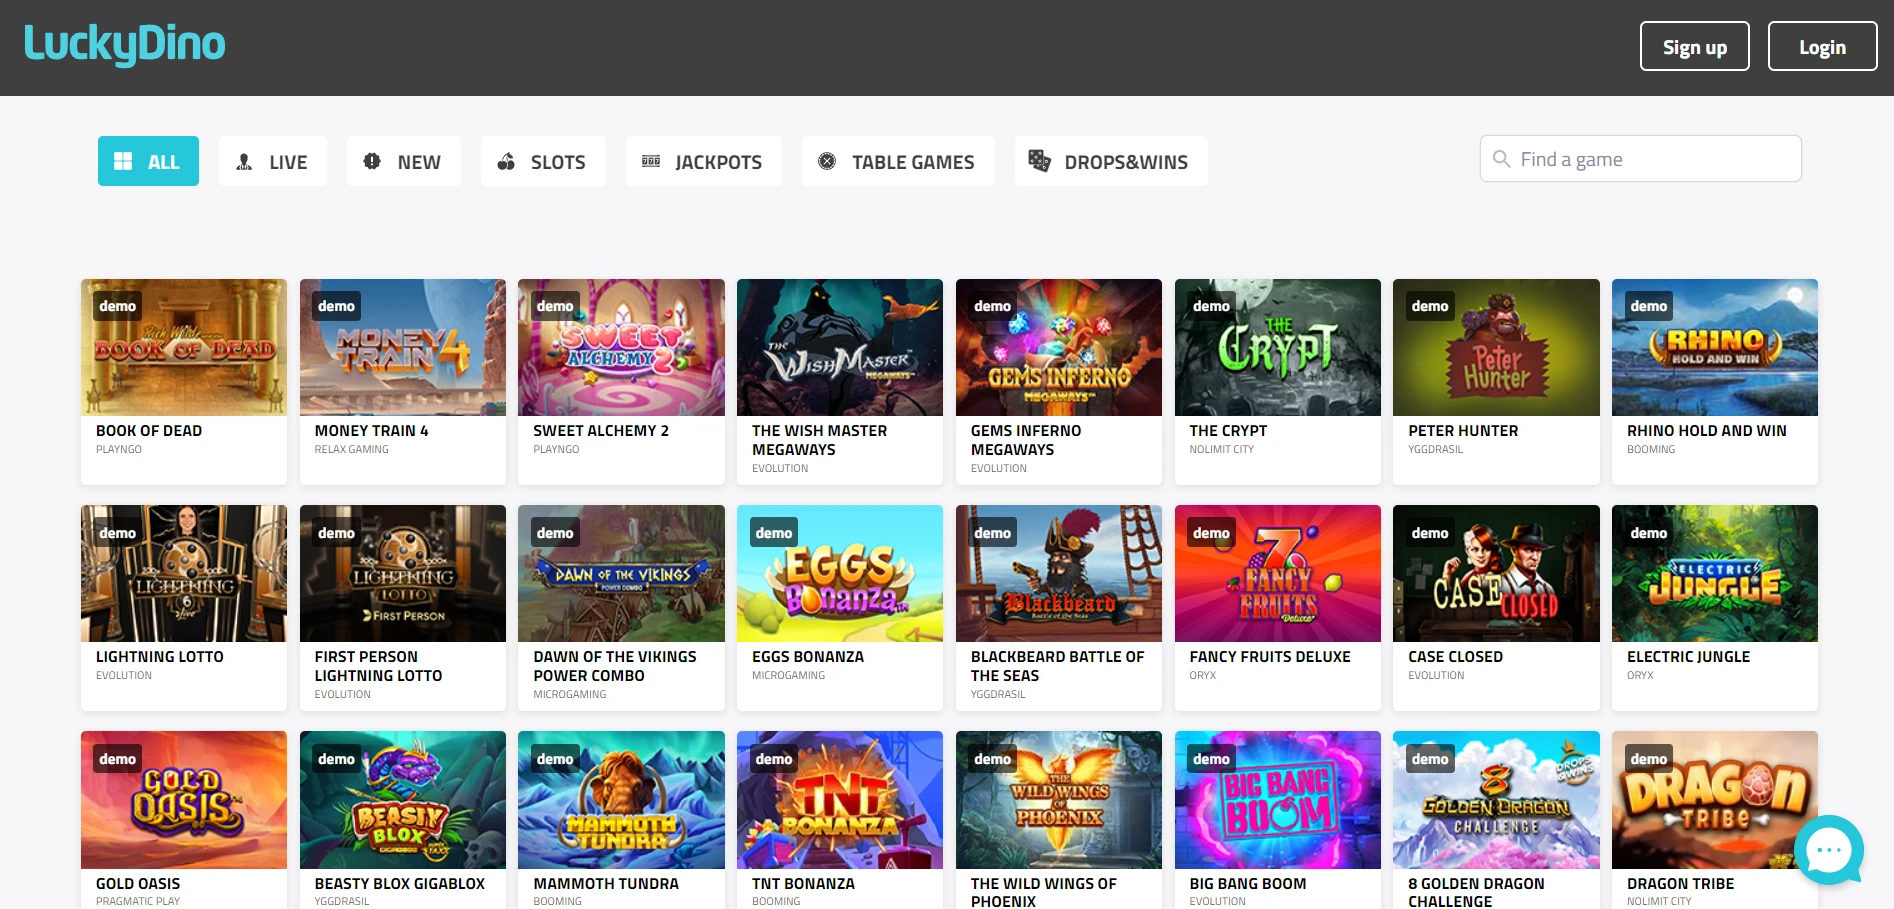Select the ALL games tab
This screenshot has width=1894, height=909.
click(148, 161)
